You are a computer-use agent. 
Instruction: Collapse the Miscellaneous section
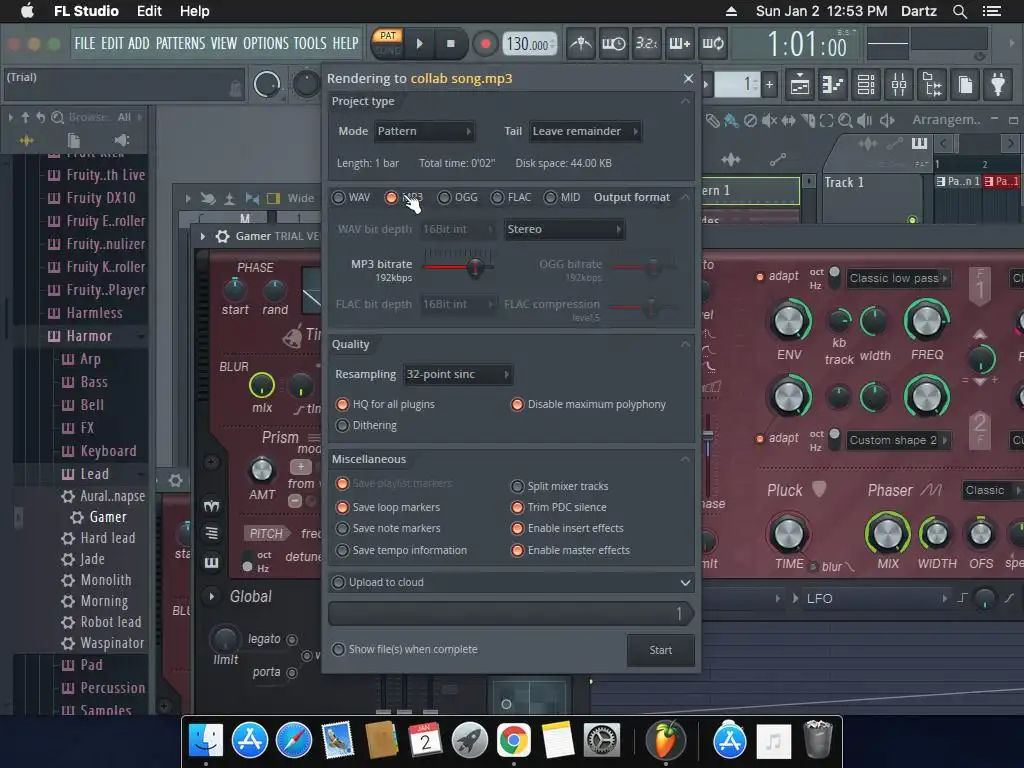coord(685,459)
